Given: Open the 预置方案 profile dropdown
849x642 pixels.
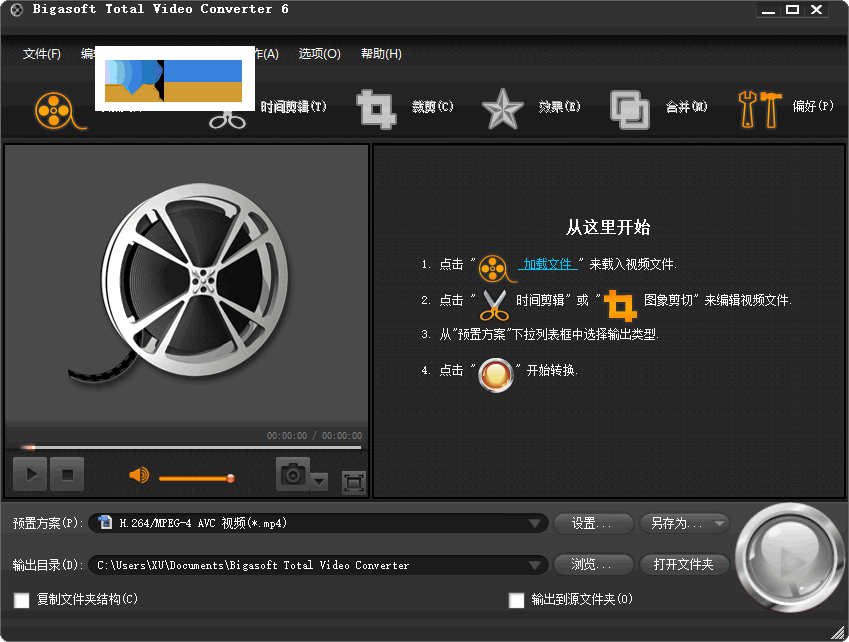Looking at the screenshot, I should 318,523.
